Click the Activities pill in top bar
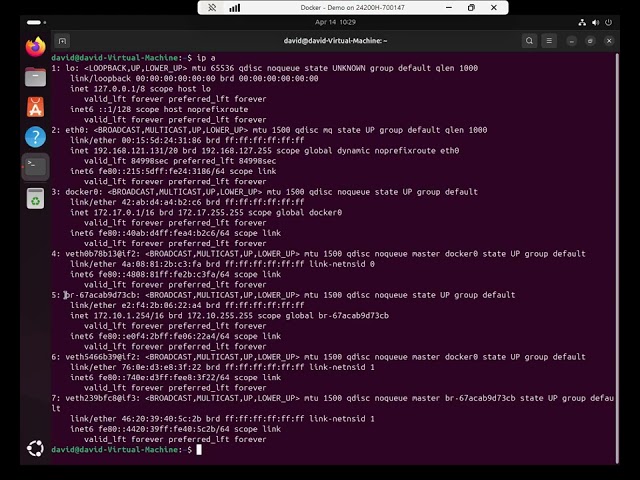Screen dimensions: 640x480 [36, 22]
